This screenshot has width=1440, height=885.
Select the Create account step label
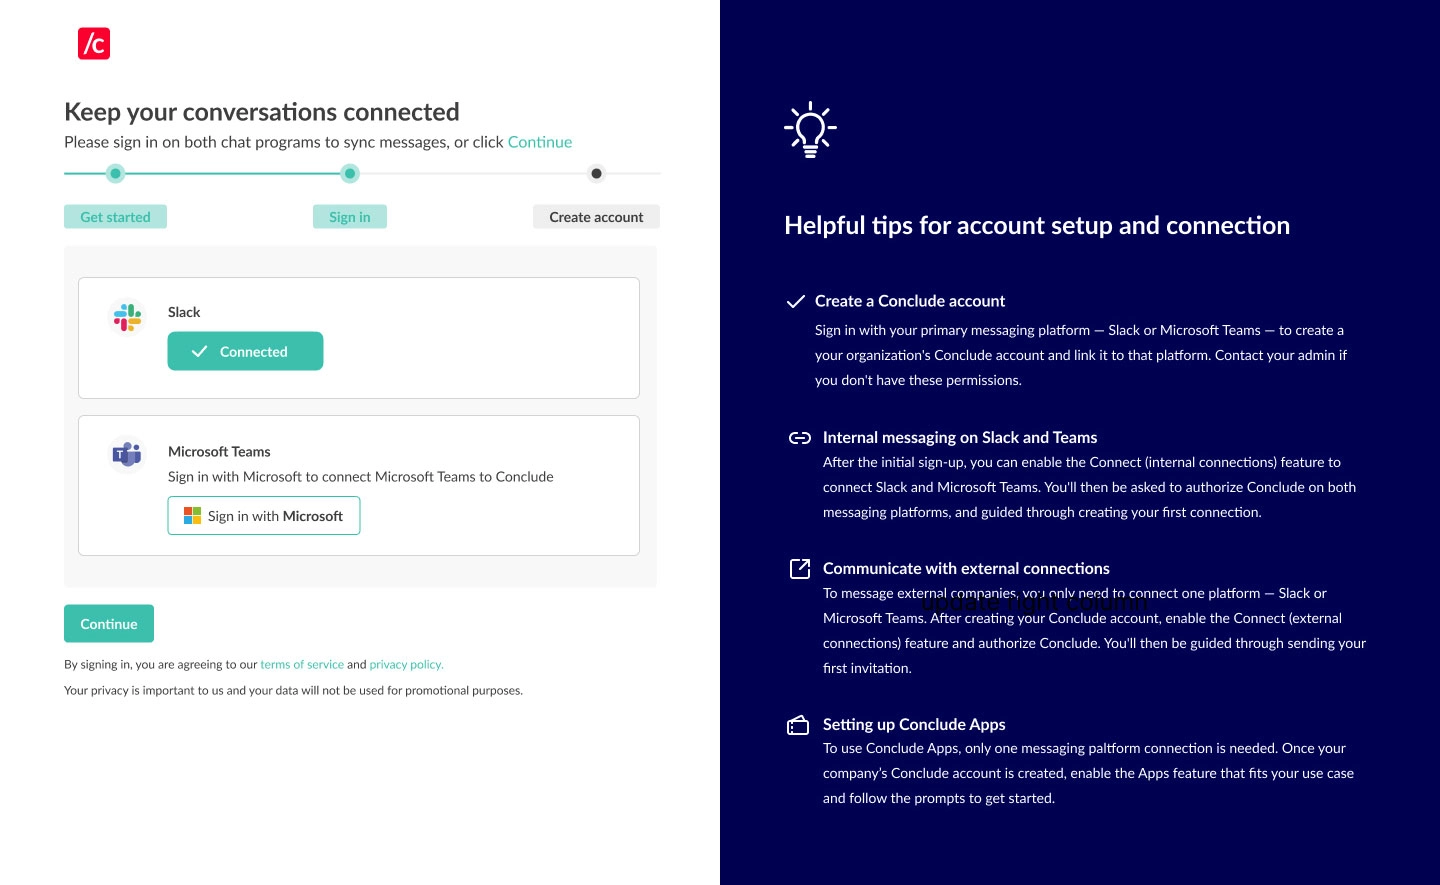[596, 217]
